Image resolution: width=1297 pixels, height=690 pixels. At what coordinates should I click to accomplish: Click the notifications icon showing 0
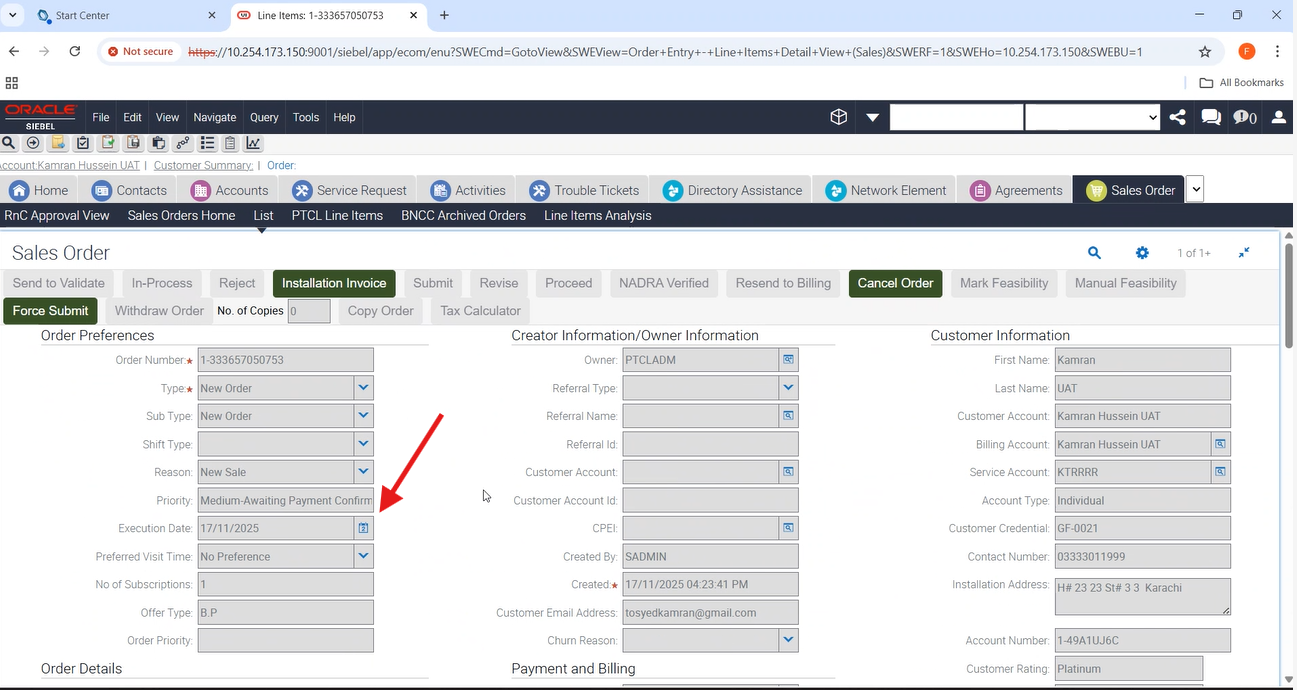pyautogui.click(x=1245, y=117)
